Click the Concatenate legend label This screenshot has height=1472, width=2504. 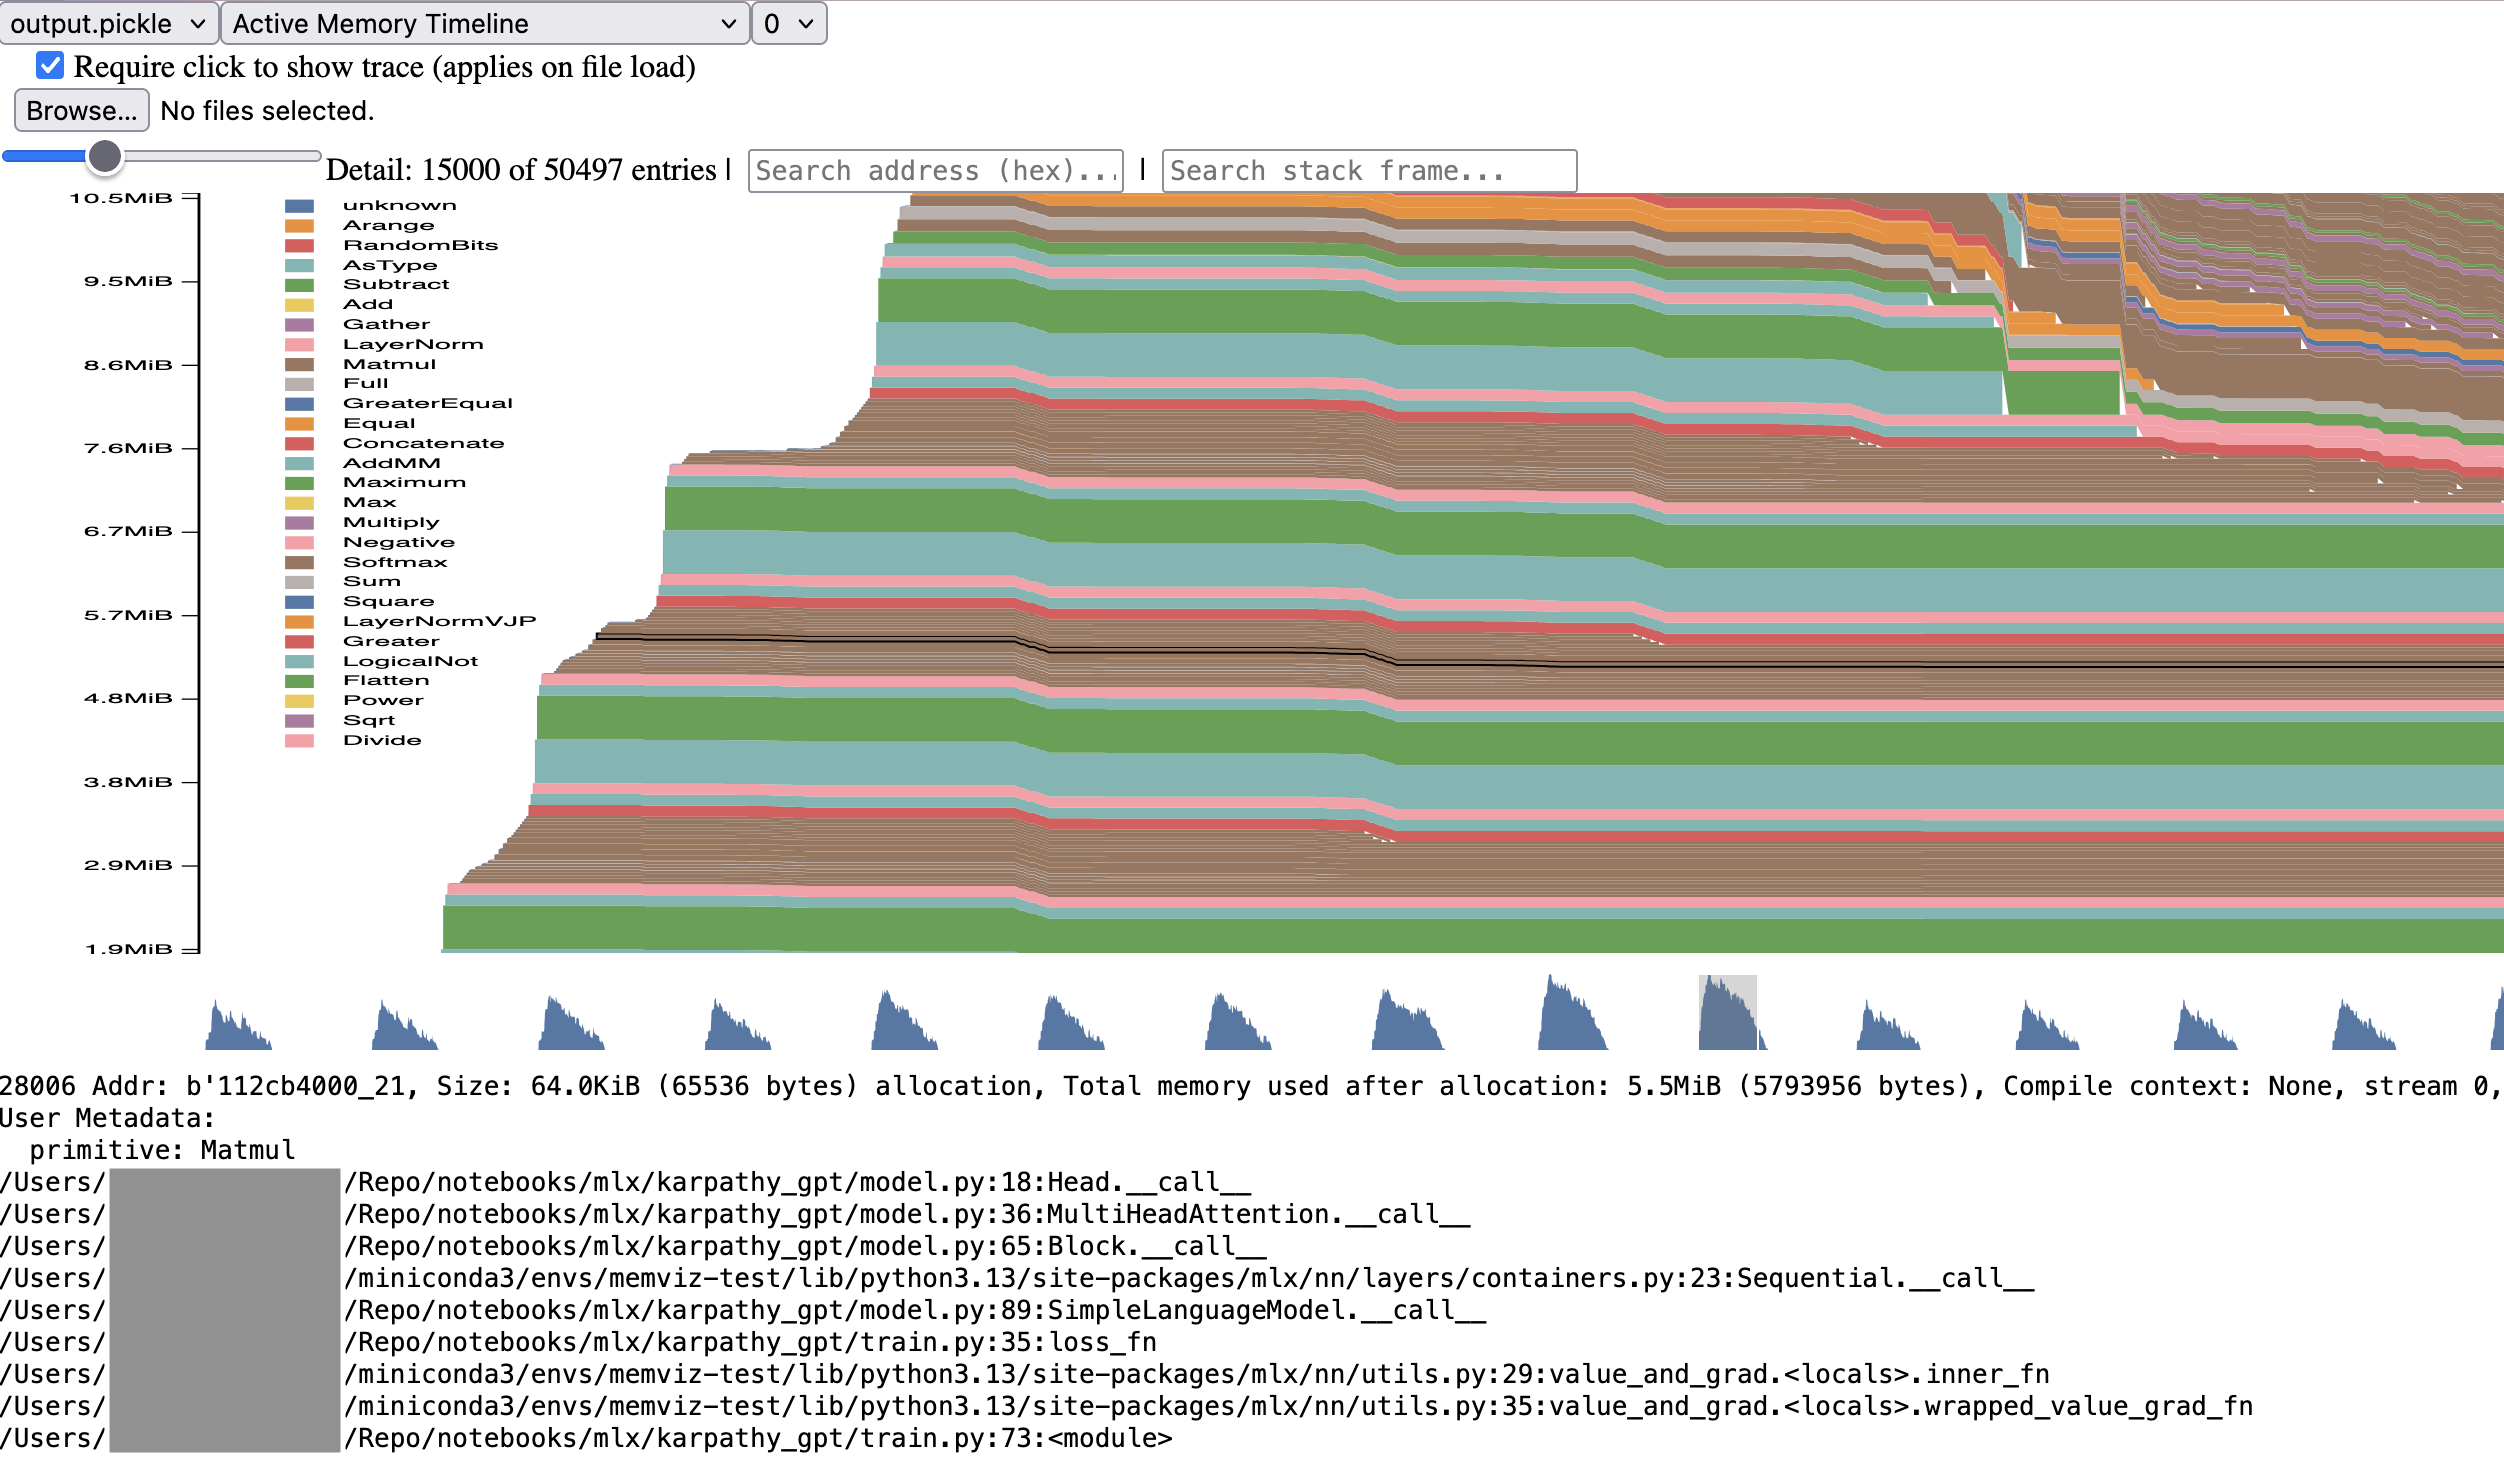(x=424, y=443)
